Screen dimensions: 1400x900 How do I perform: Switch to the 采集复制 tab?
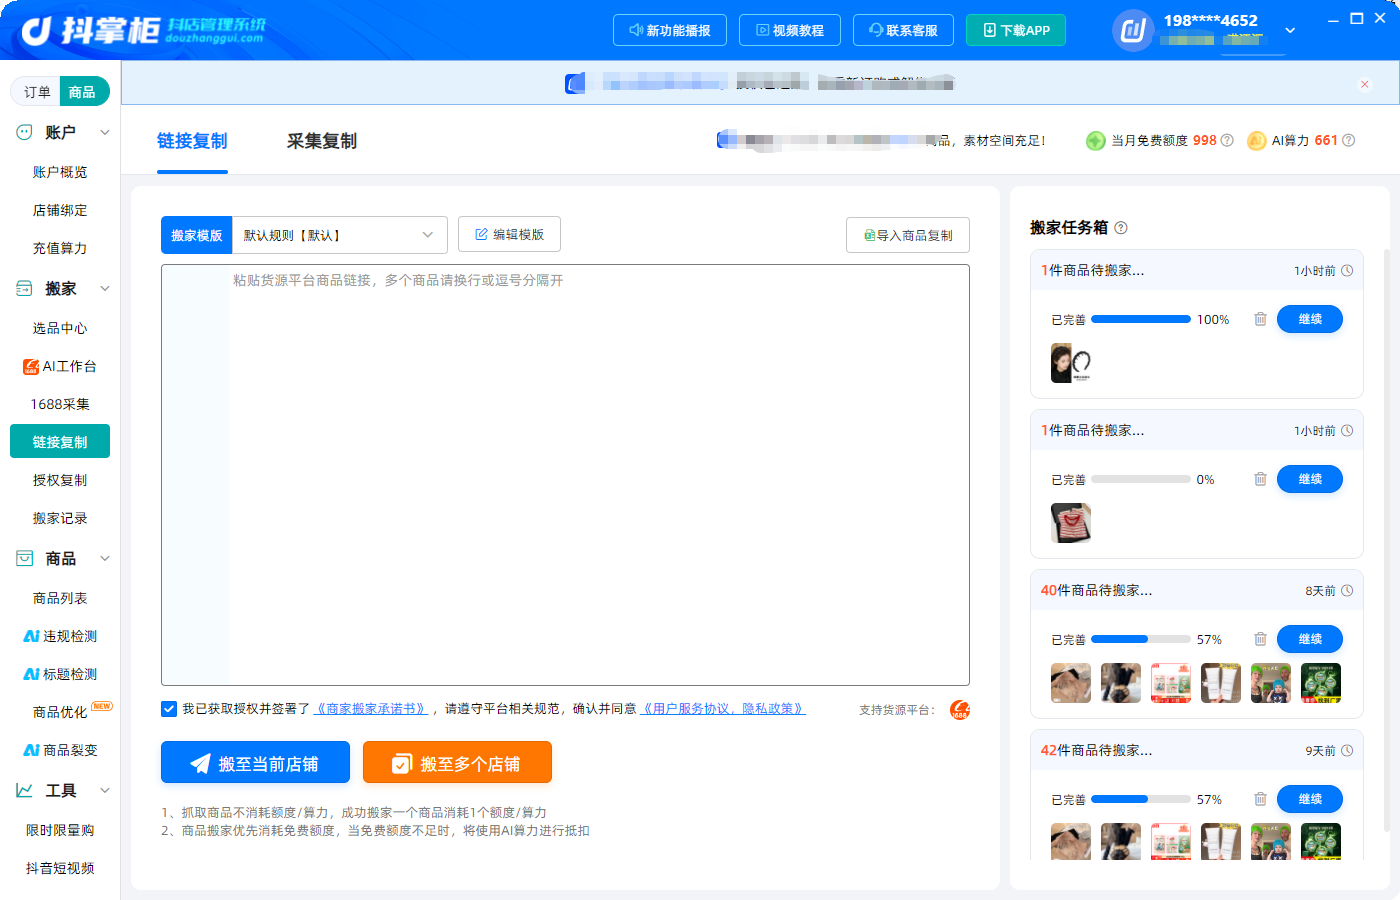point(322,141)
